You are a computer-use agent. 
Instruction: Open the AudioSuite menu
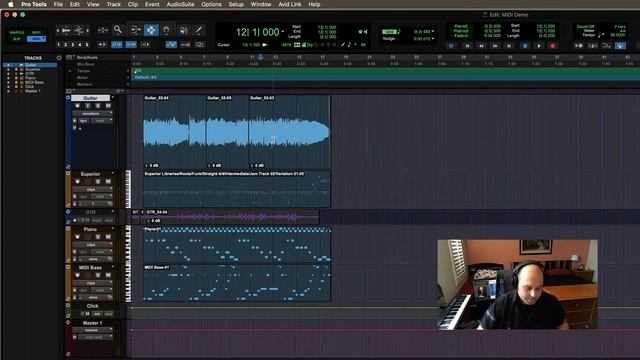180,4
